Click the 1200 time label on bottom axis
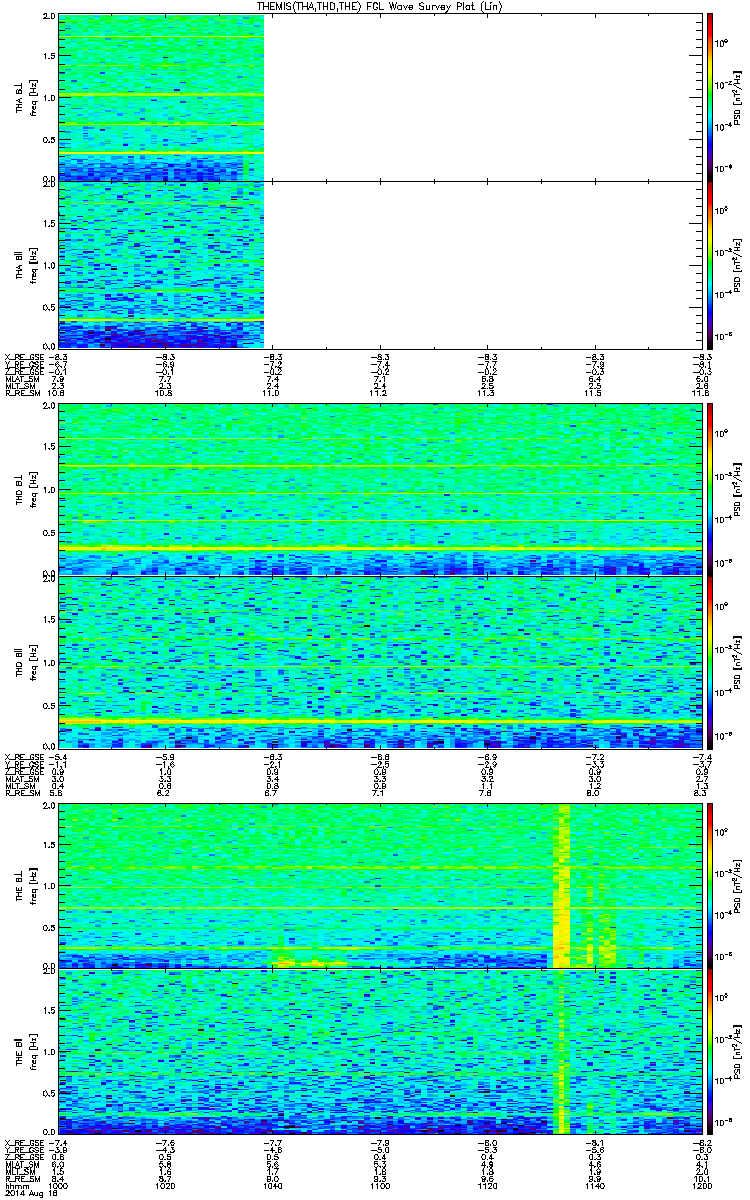 coord(697,1187)
